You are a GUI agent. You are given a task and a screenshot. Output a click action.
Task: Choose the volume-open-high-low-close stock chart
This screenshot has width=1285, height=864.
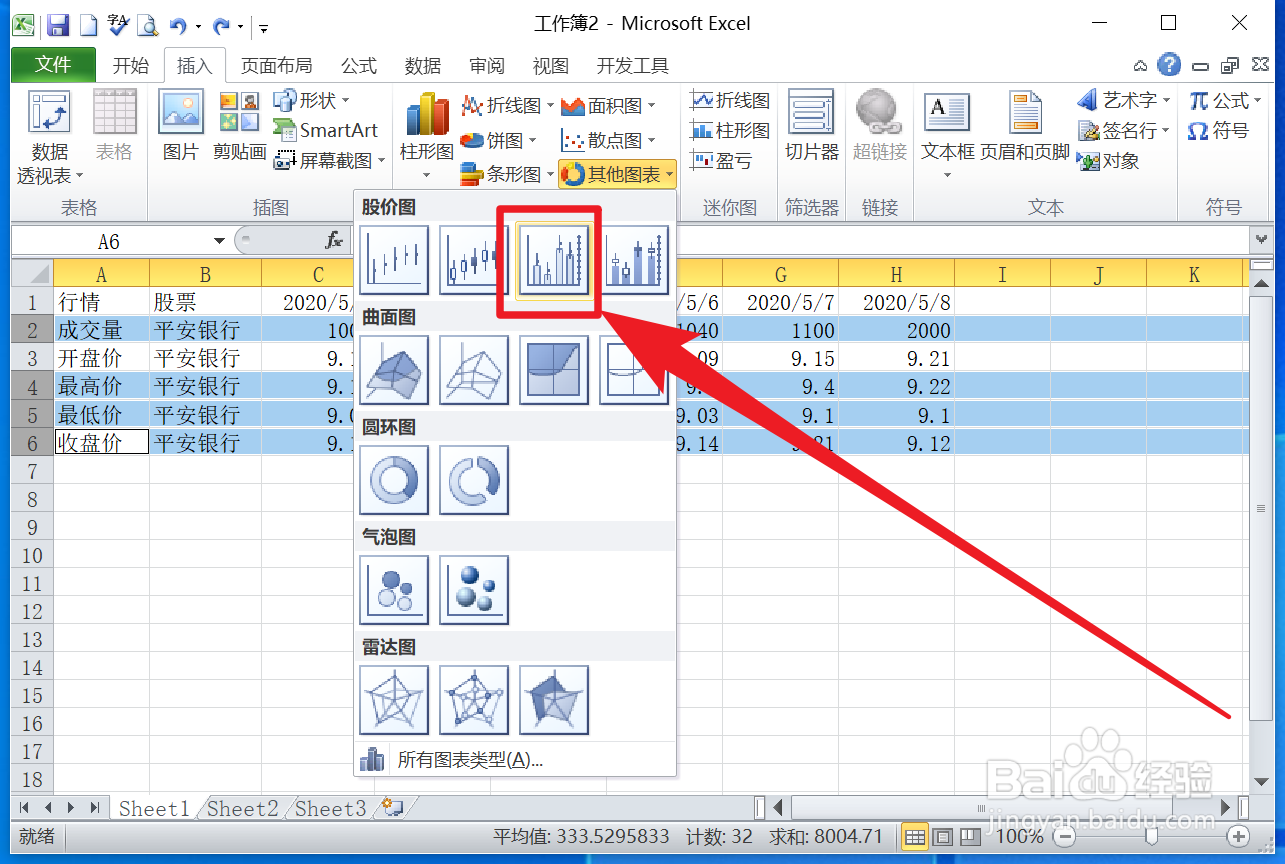click(x=634, y=261)
